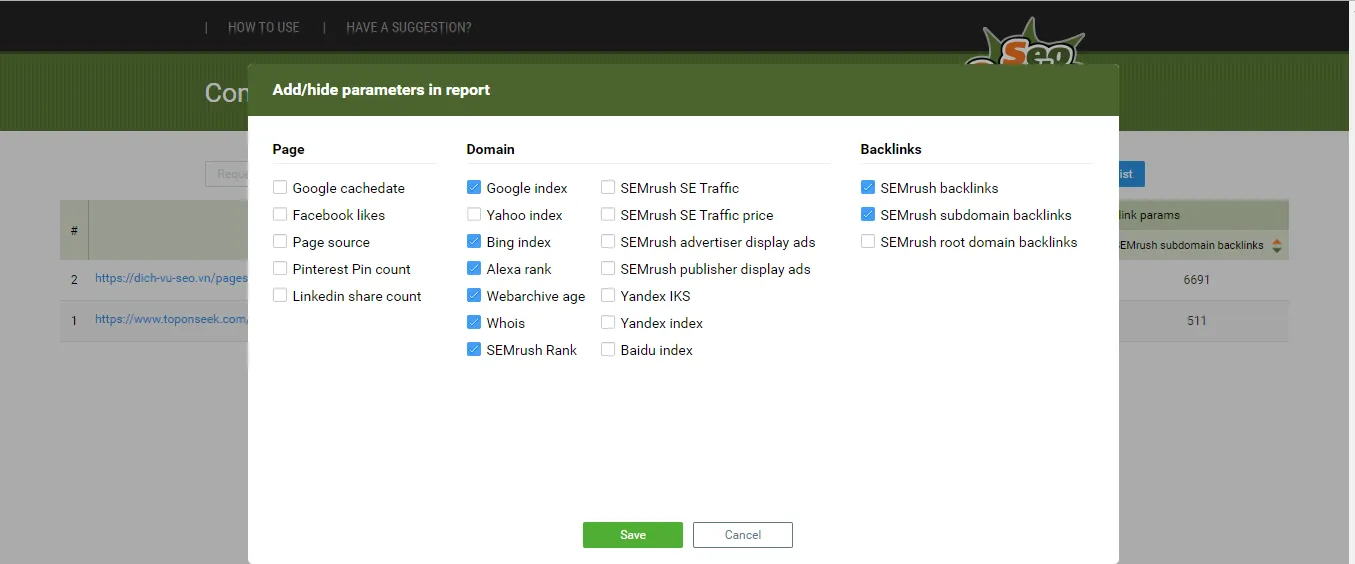Enable the Yandex IKS checkbox

pyautogui.click(x=608, y=296)
